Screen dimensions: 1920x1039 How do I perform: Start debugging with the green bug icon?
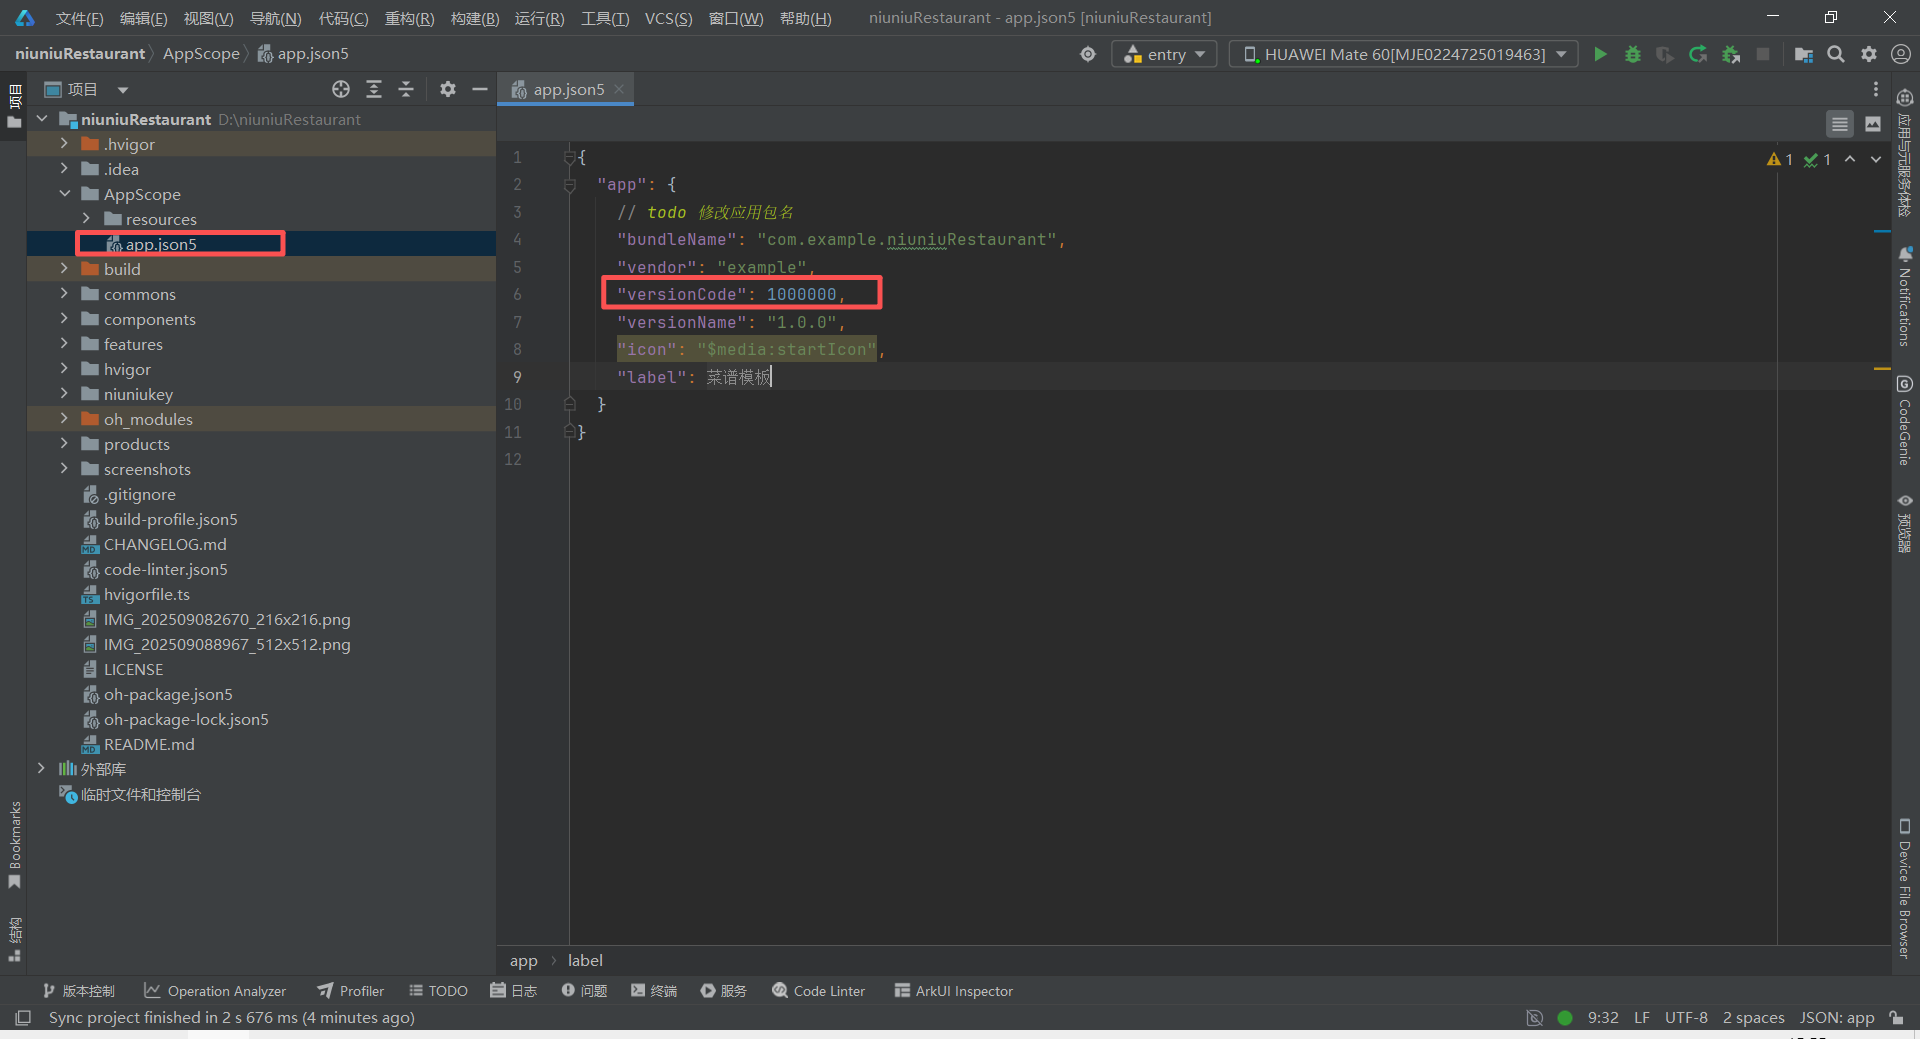click(x=1632, y=54)
